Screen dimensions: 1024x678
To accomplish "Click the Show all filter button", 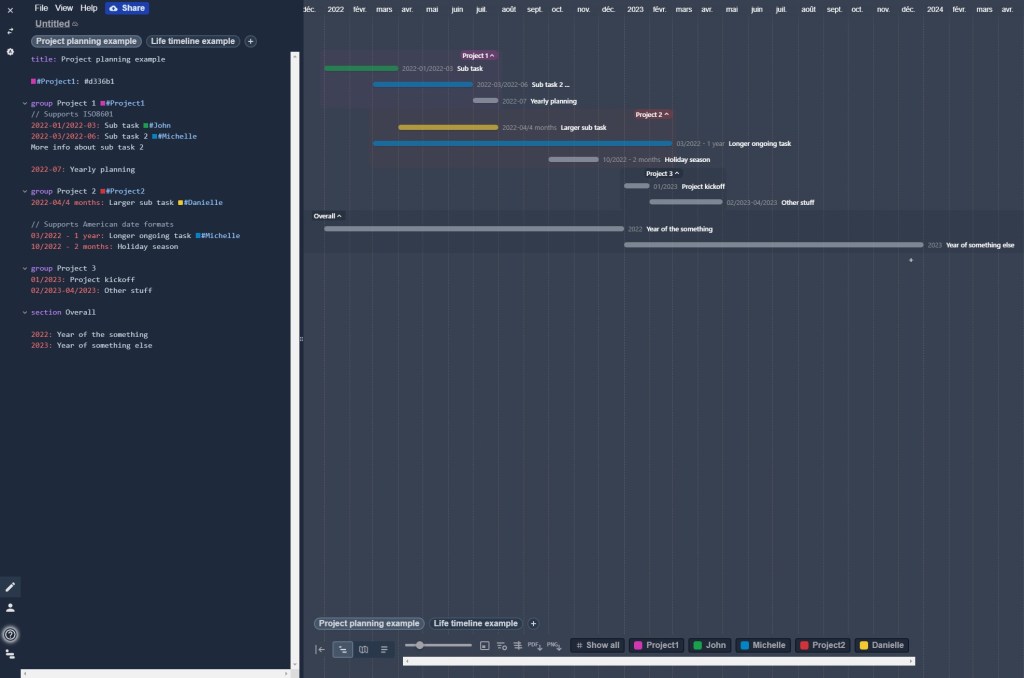I will [x=597, y=645].
